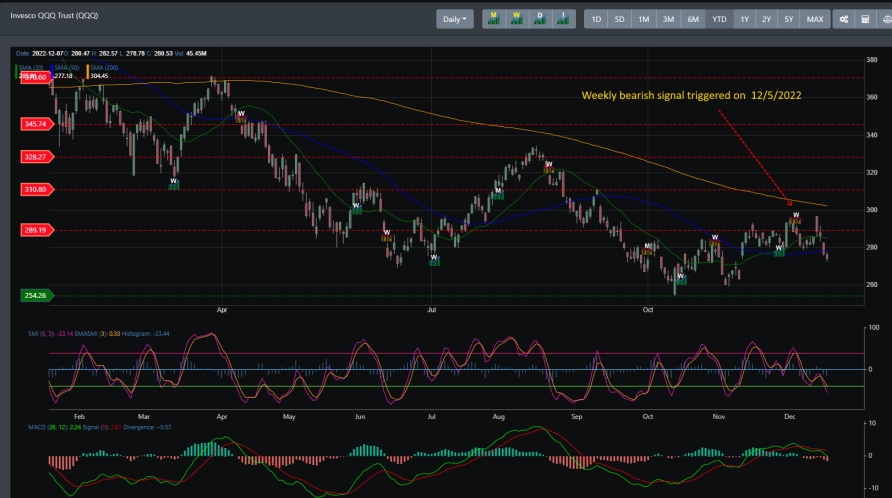
Task: Toggle the weekly (W) signal icon
Action: point(517,19)
